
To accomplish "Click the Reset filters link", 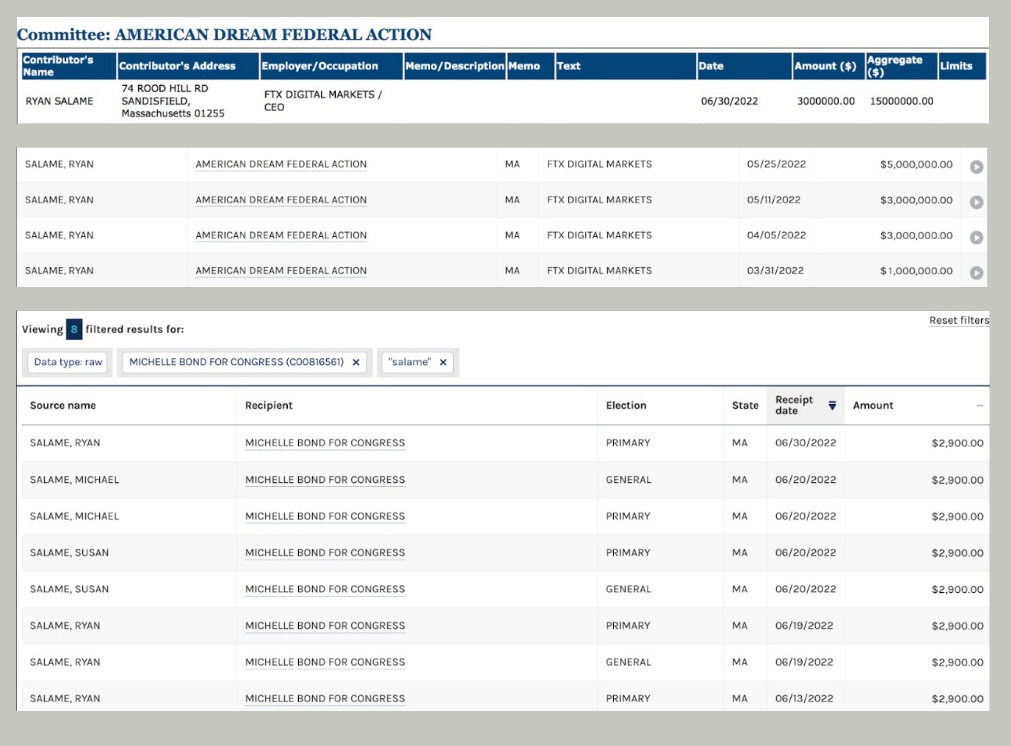I will (x=959, y=320).
